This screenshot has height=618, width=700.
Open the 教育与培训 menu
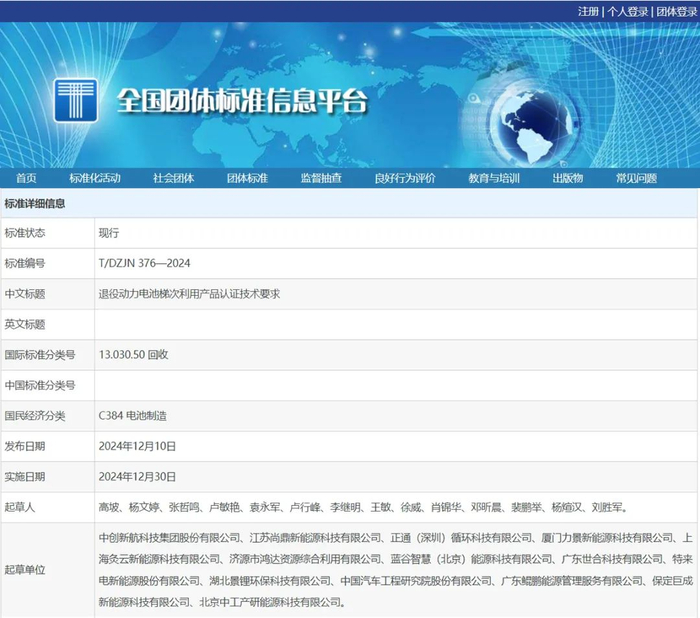tap(494, 178)
